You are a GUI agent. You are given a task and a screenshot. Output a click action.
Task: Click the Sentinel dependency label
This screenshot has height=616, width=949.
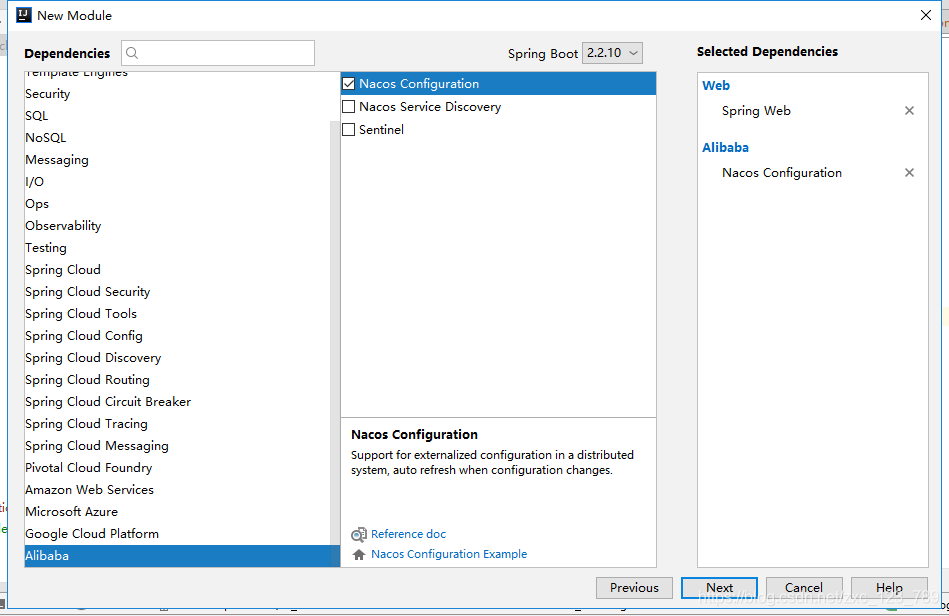click(x=381, y=130)
